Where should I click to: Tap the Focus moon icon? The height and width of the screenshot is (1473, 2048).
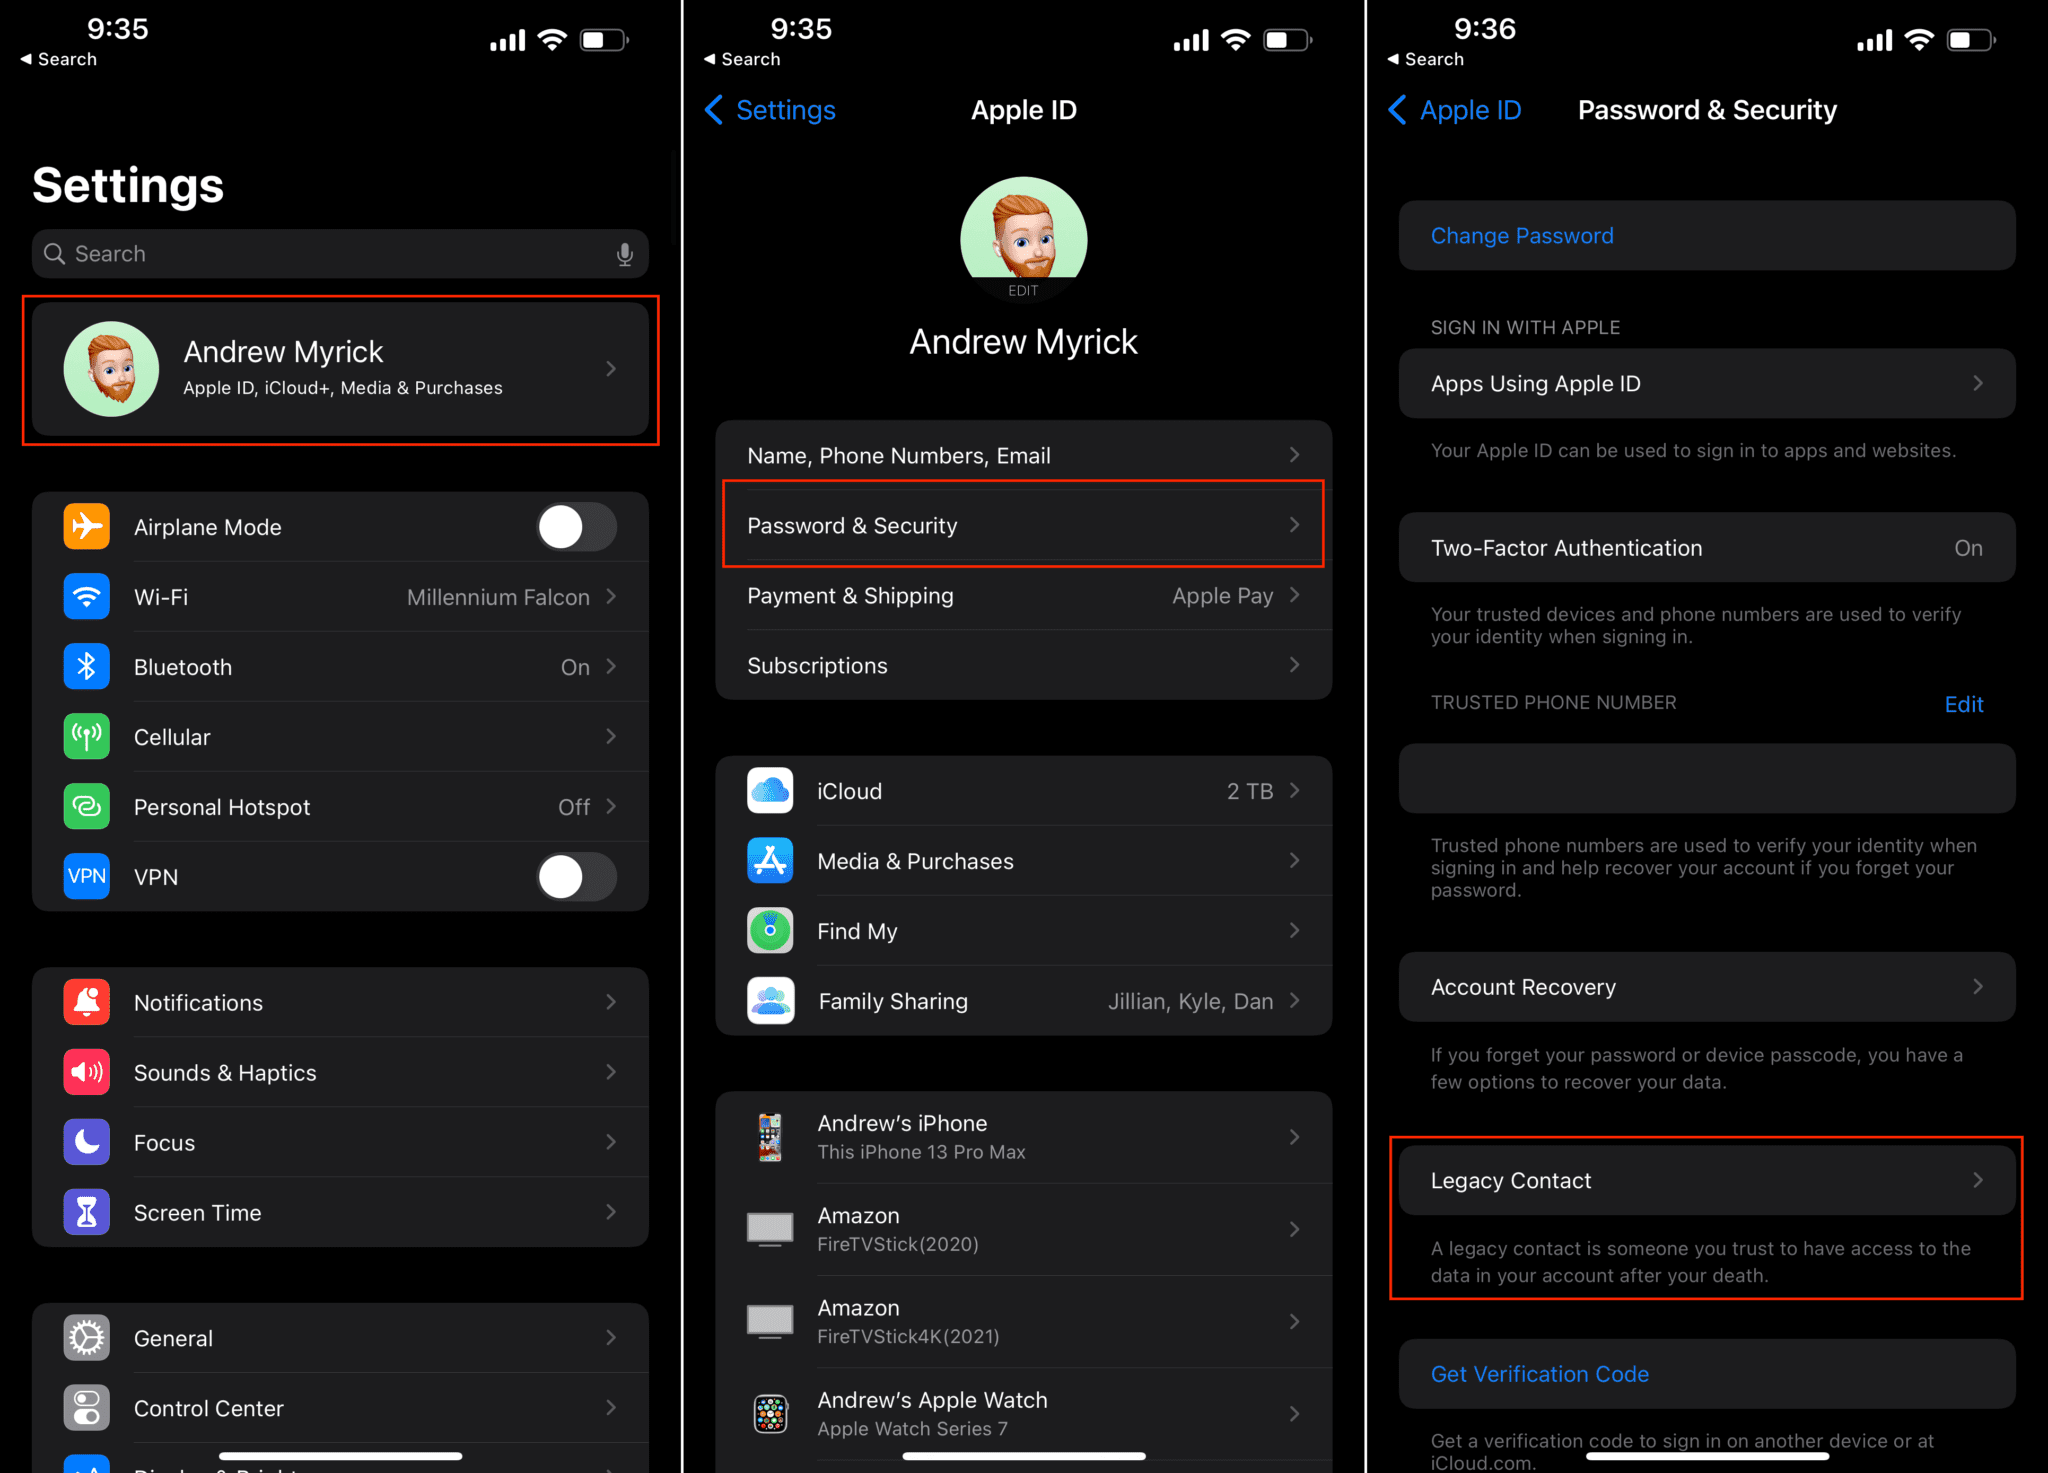(87, 1142)
